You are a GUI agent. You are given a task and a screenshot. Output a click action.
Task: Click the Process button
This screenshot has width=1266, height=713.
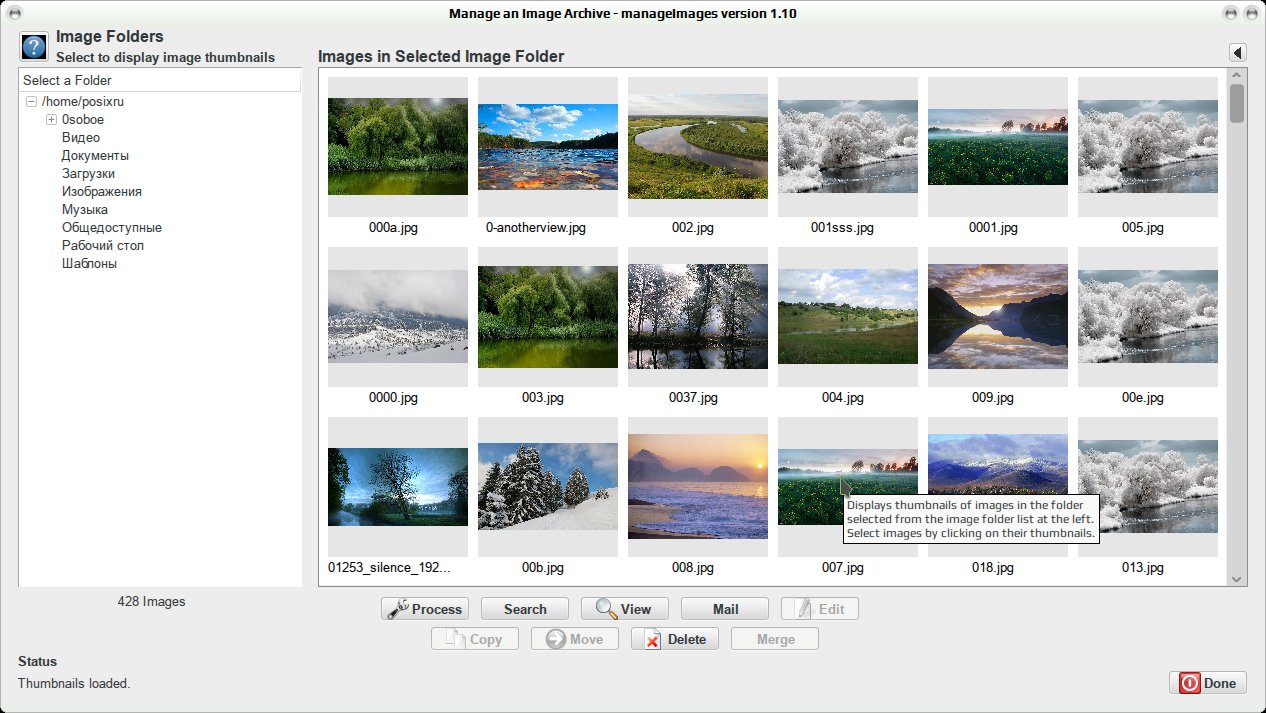coord(425,609)
